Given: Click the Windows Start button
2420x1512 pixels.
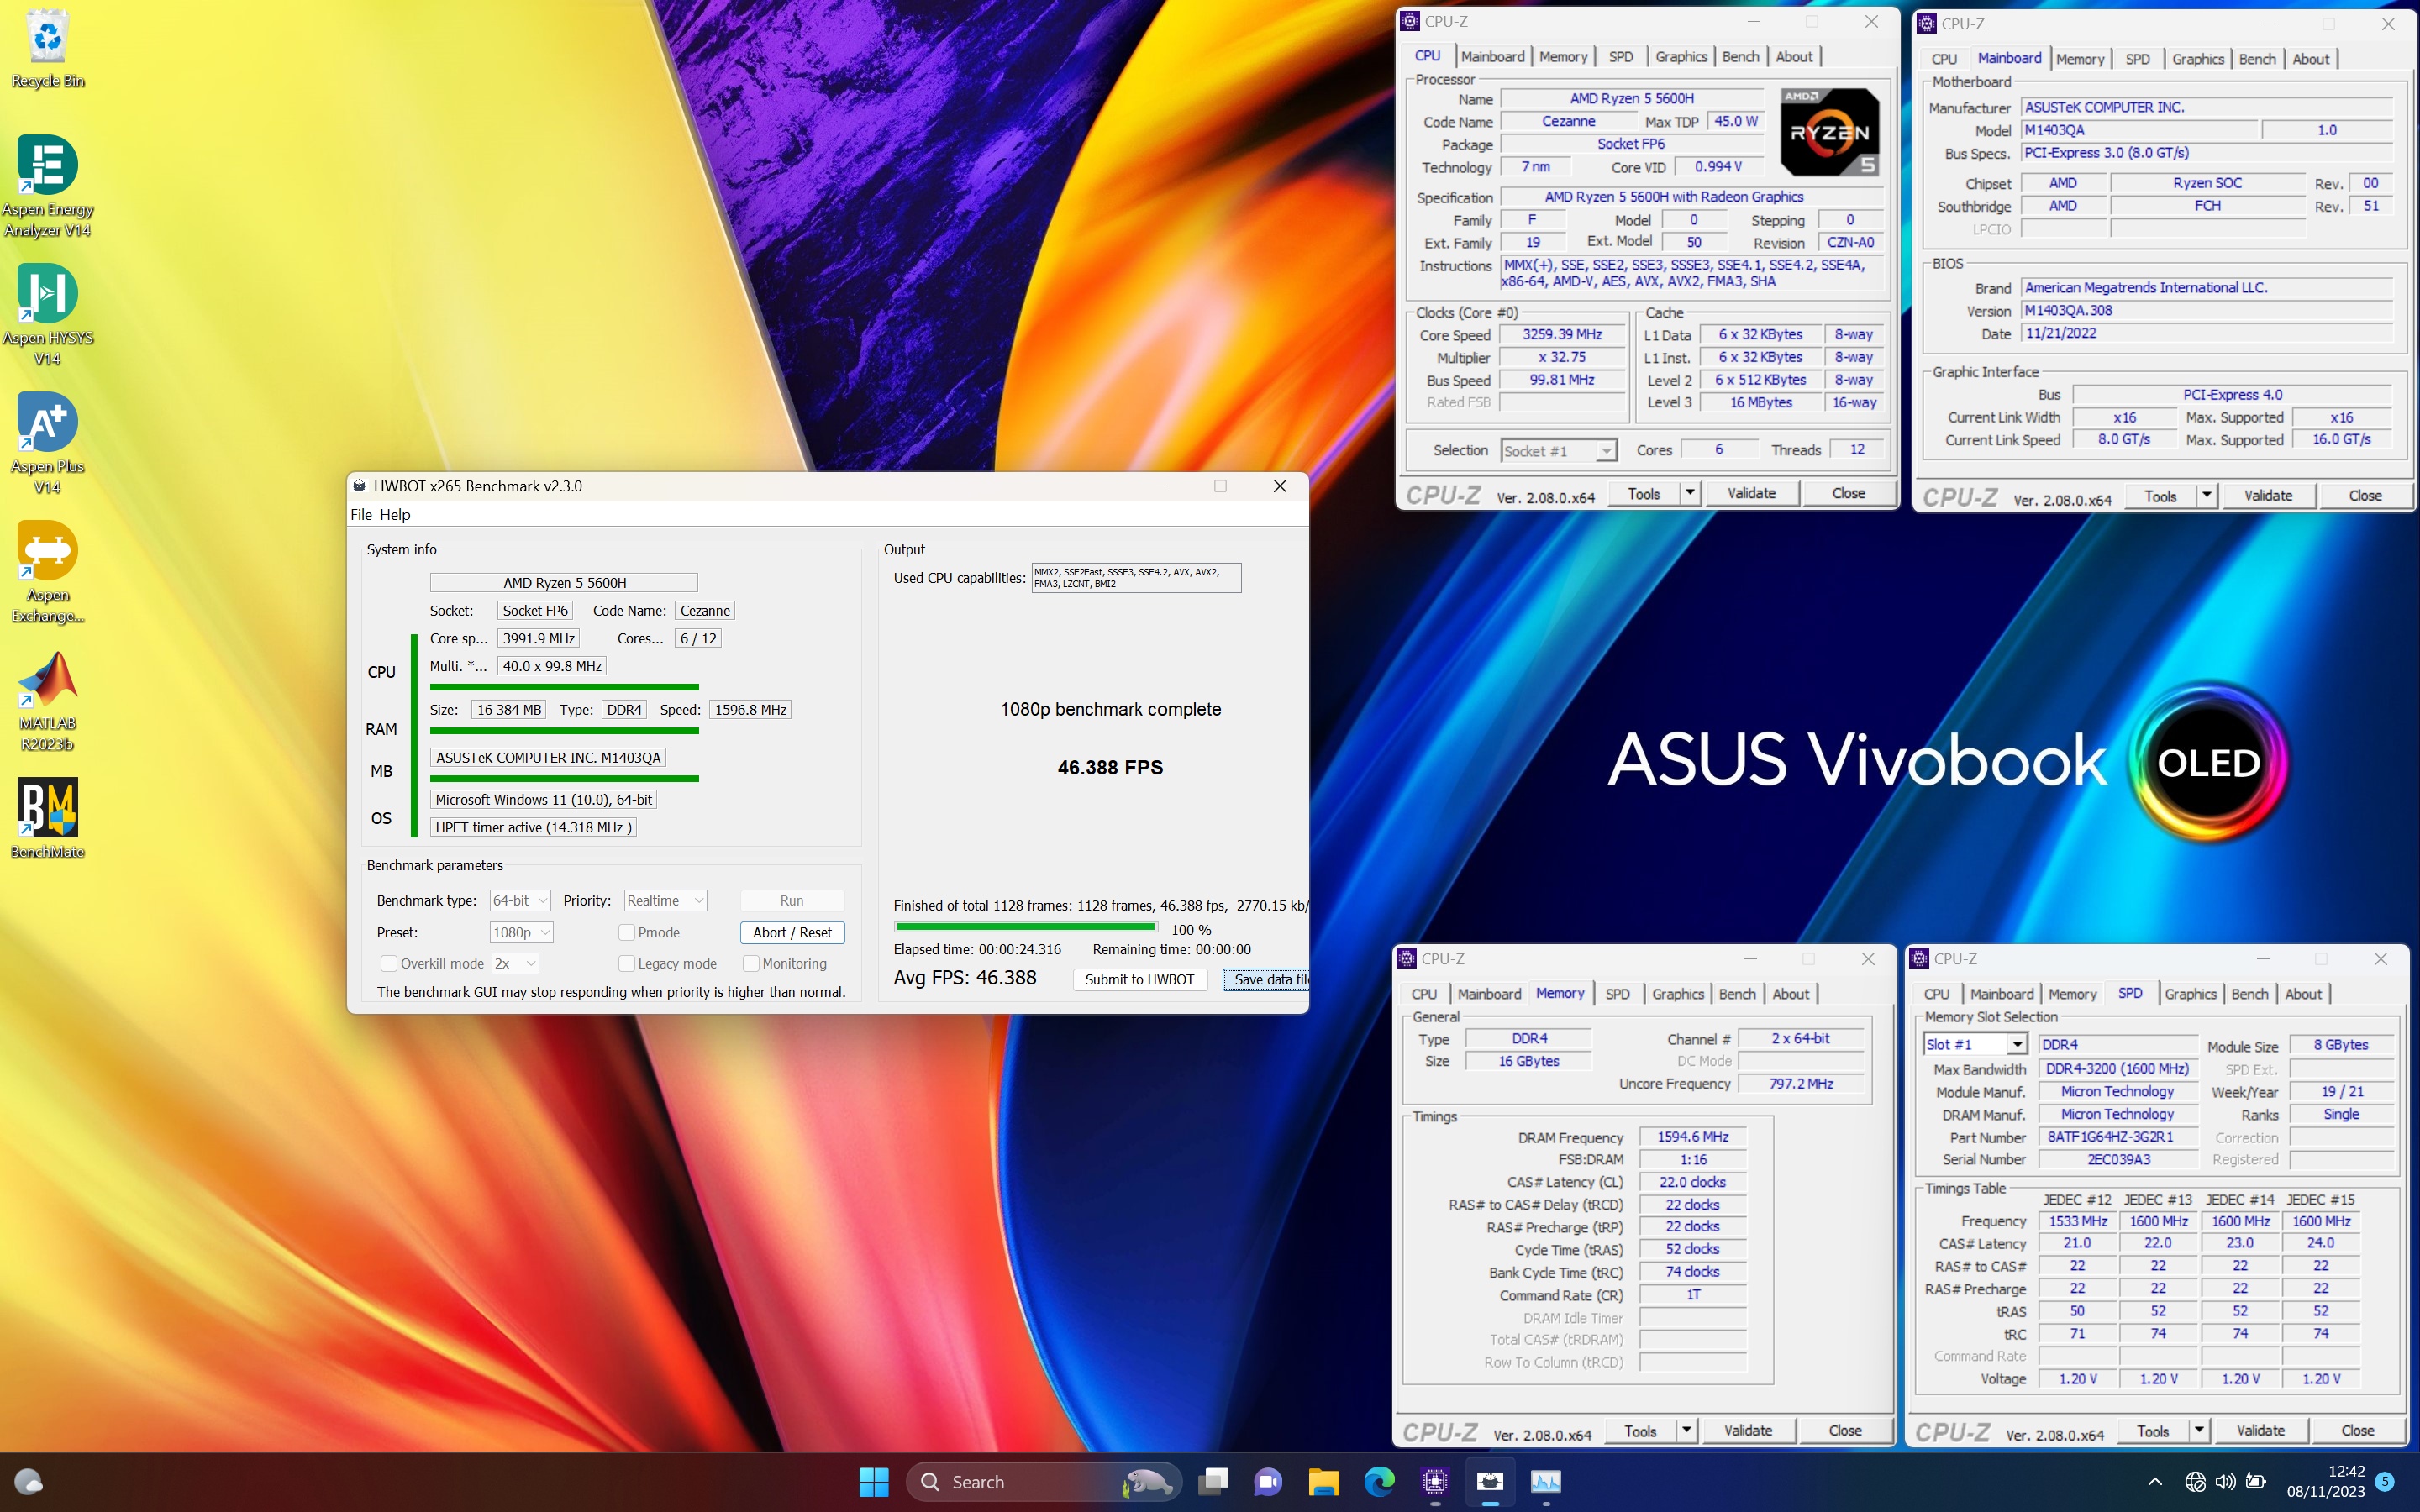Looking at the screenshot, I should click(873, 1481).
